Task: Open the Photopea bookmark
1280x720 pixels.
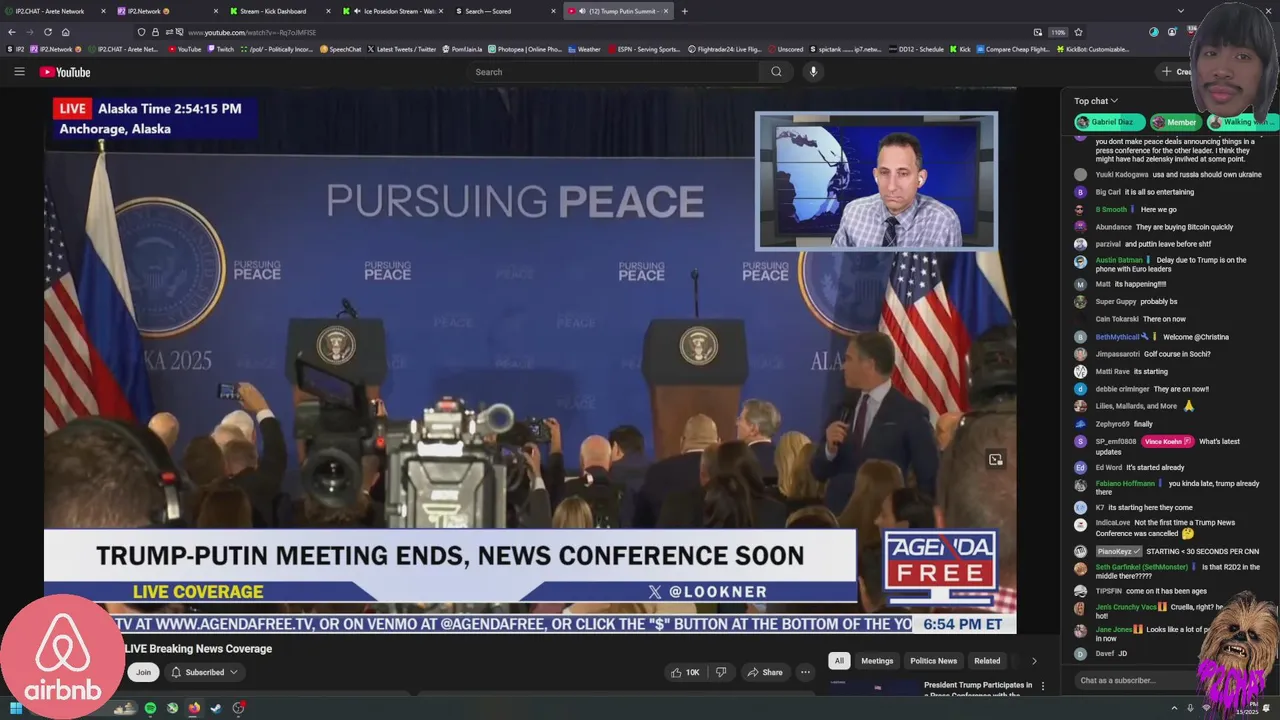Action: point(525,49)
